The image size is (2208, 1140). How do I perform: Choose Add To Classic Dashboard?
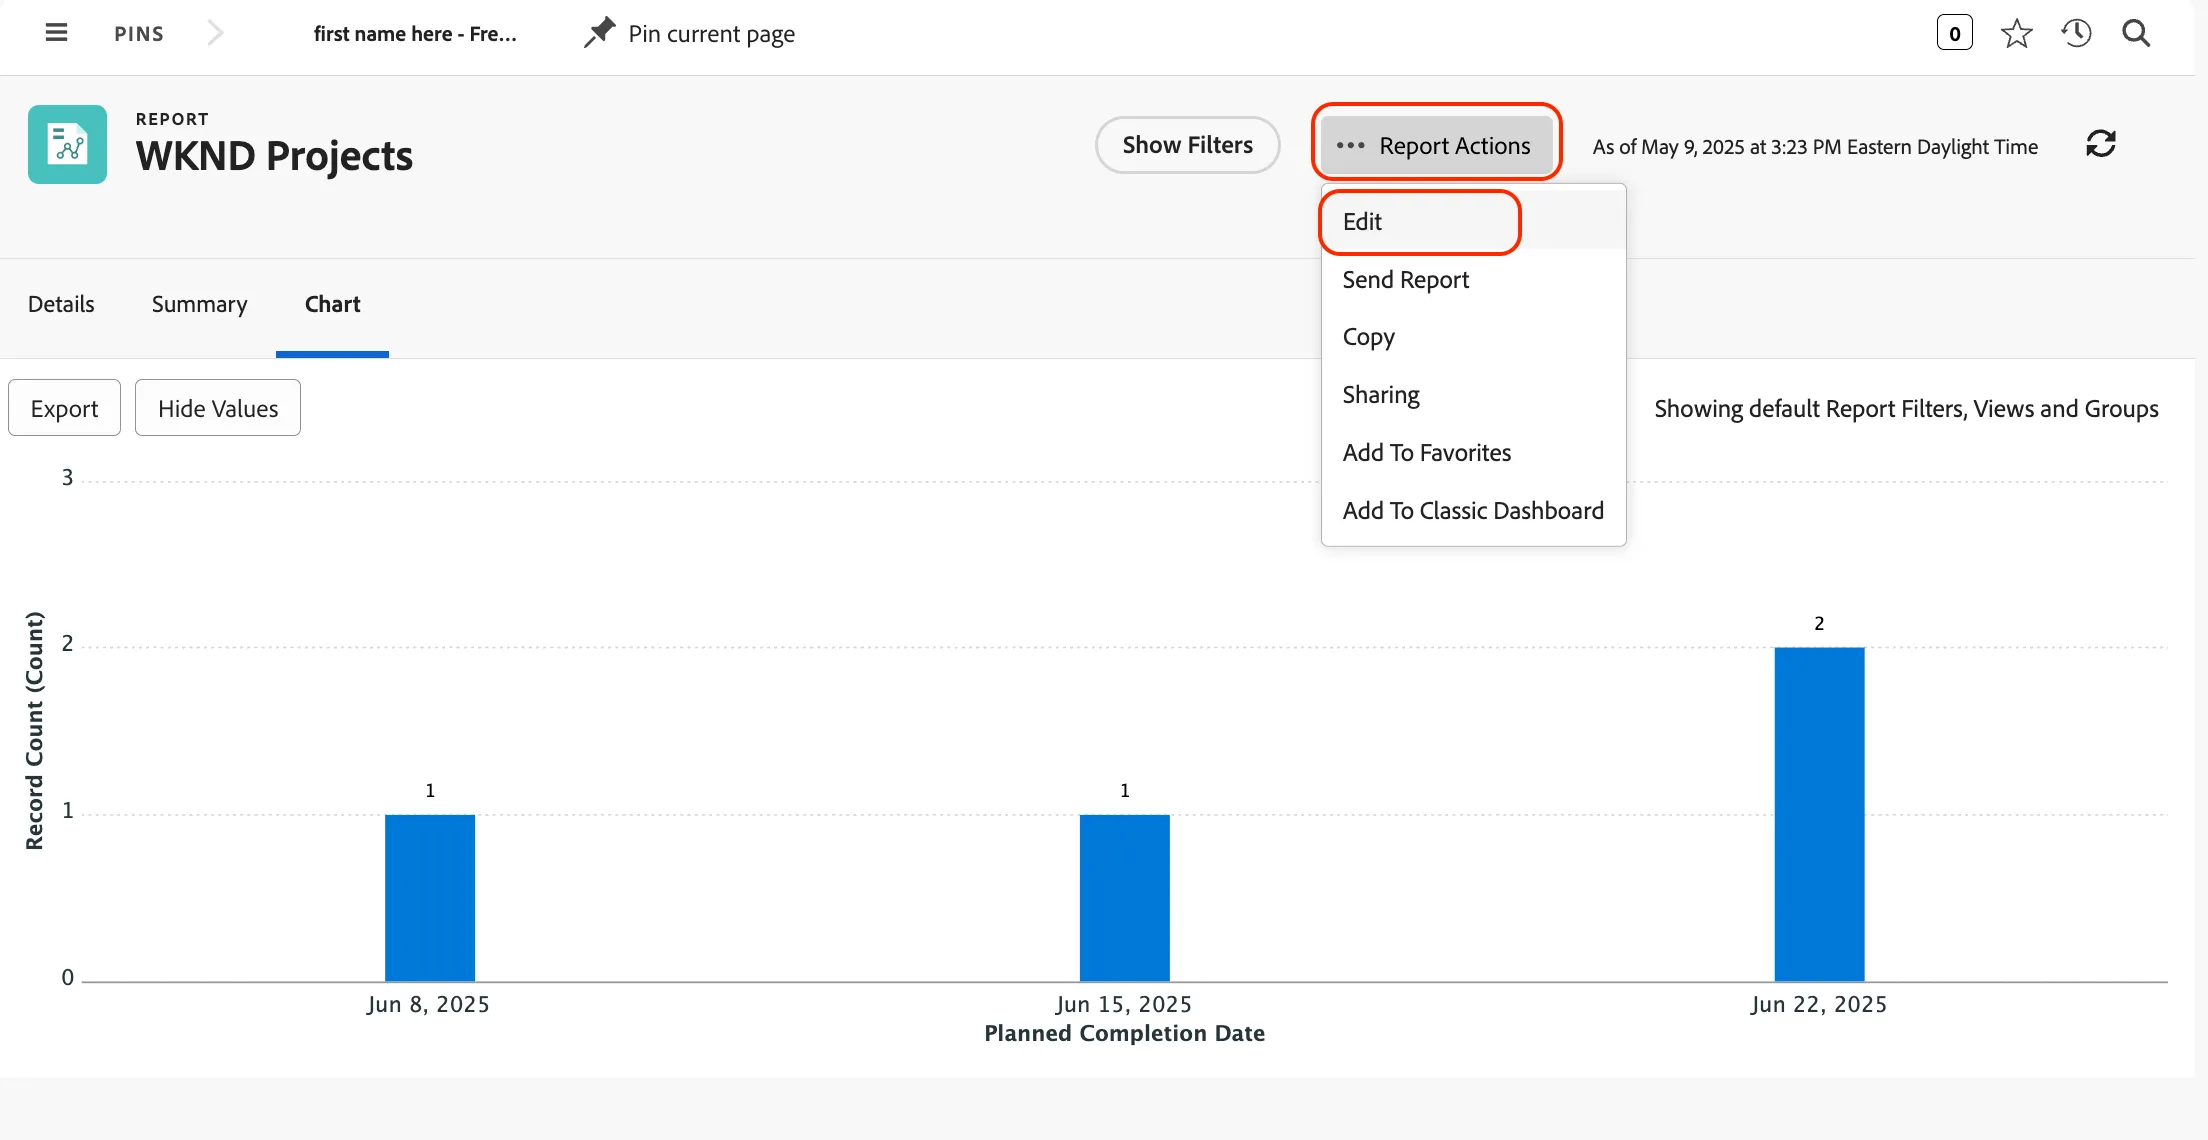coord(1473,511)
